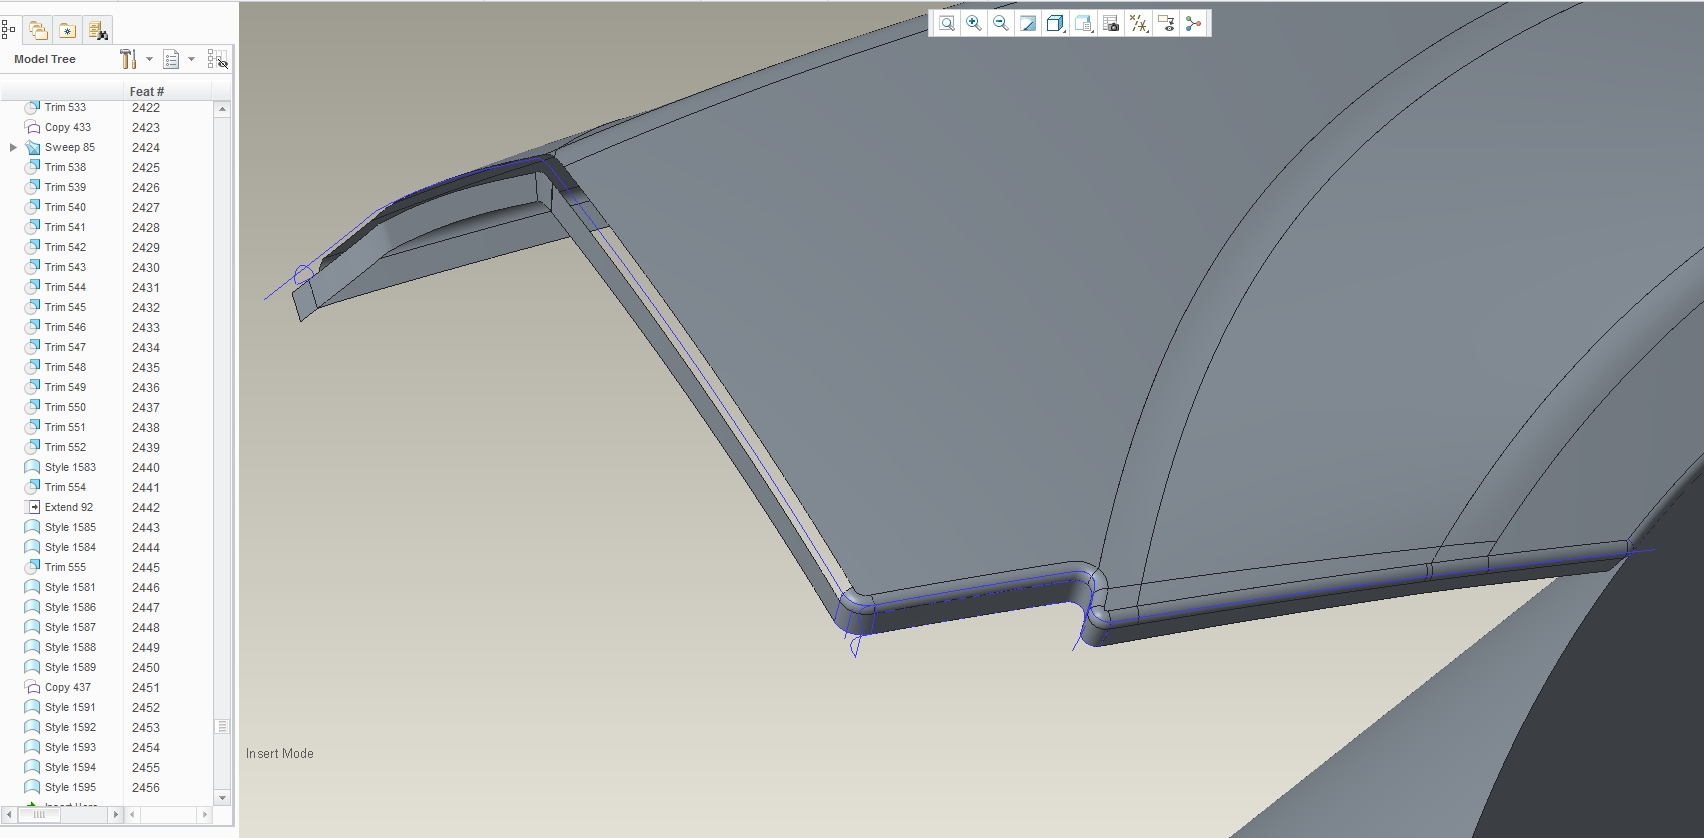
Task: Click the Annotation Display eye icon
Action: coord(1166,24)
